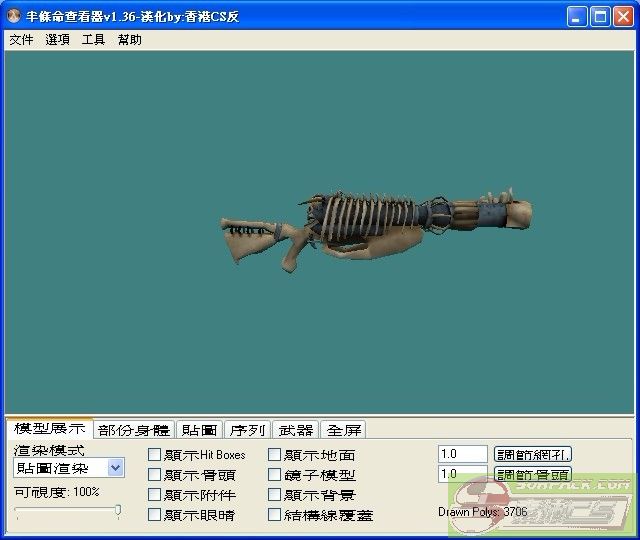Expand the 渲染模式 render mode dropdown

115,468
